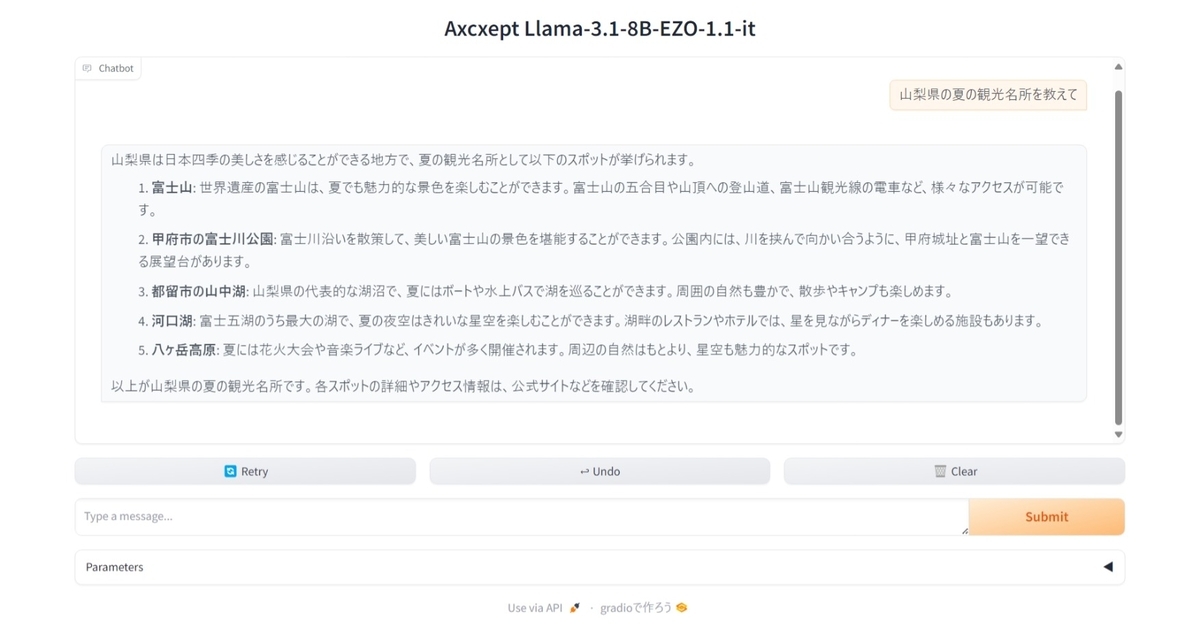Image resolution: width=1200 pixels, height=630 pixels.
Task: Click chat scrollbar up arrow
Action: [1118, 68]
